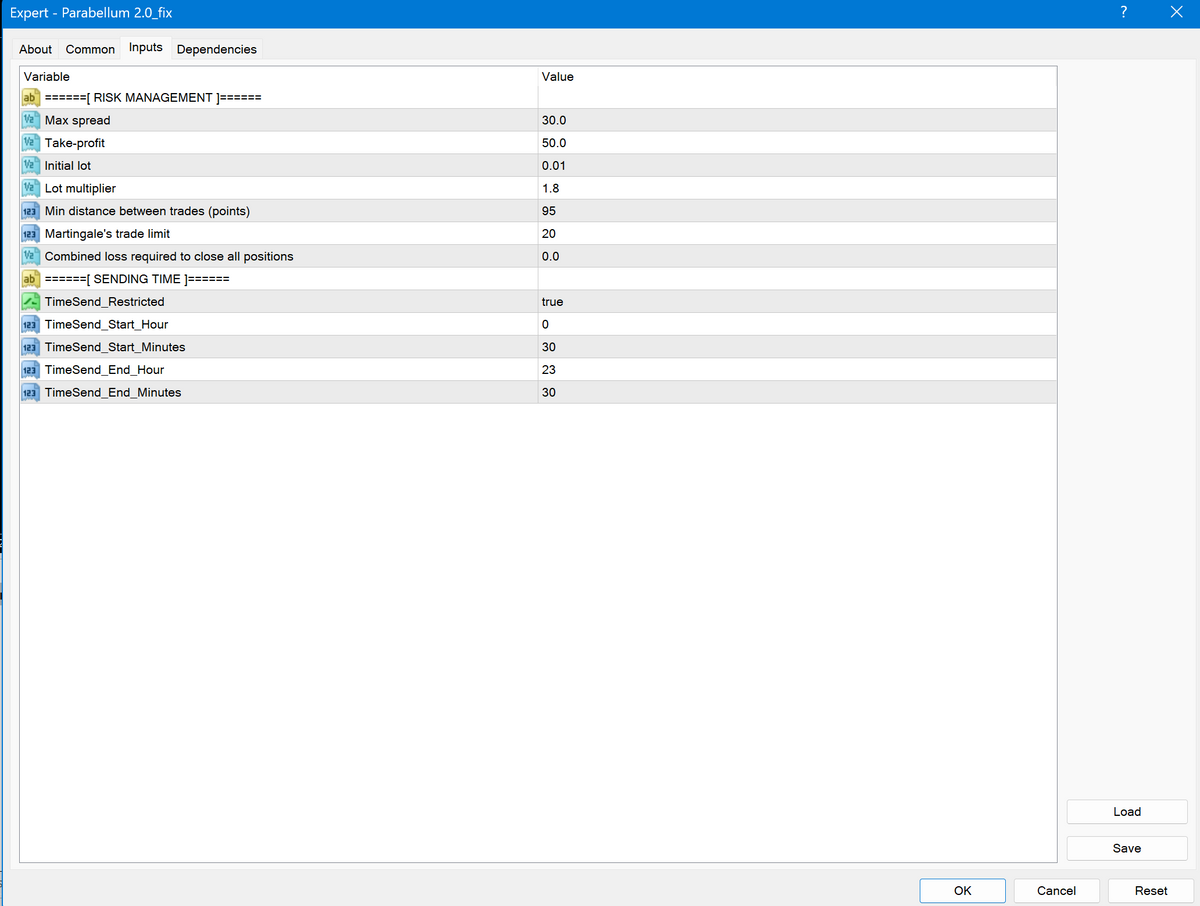The image size is (1200, 906).
Task: Switch to the About tab
Action: click(36, 49)
